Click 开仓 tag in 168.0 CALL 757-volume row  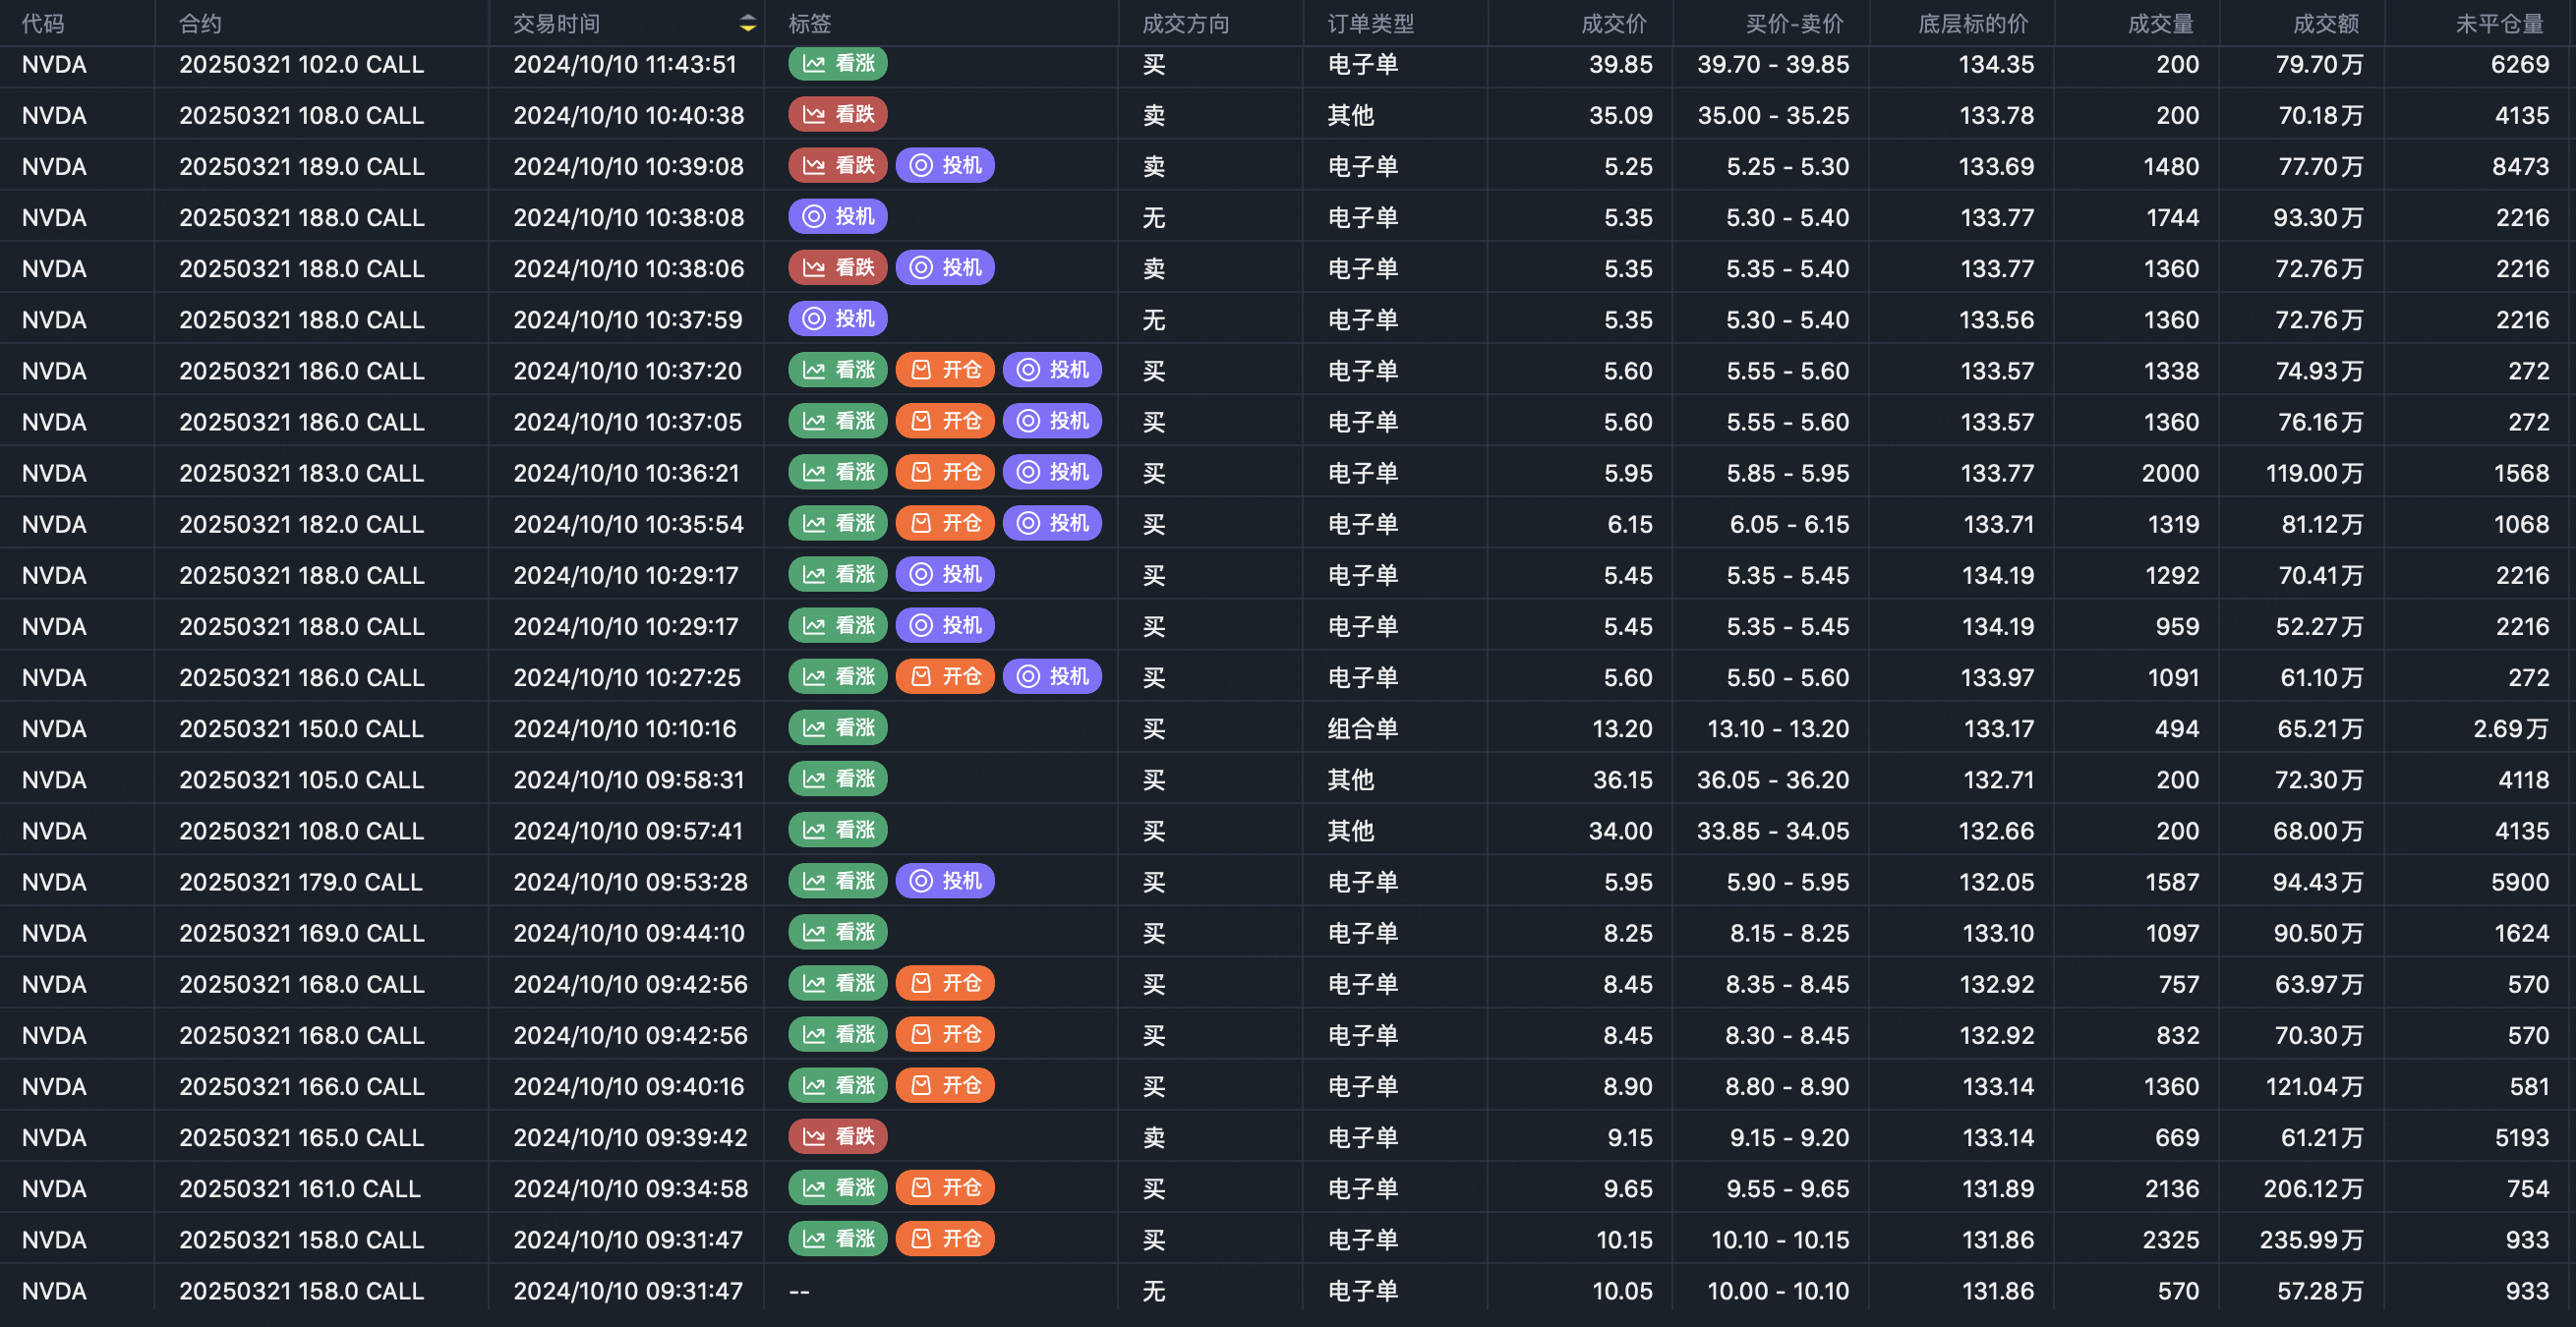pyautogui.click(x=945, y=983)
